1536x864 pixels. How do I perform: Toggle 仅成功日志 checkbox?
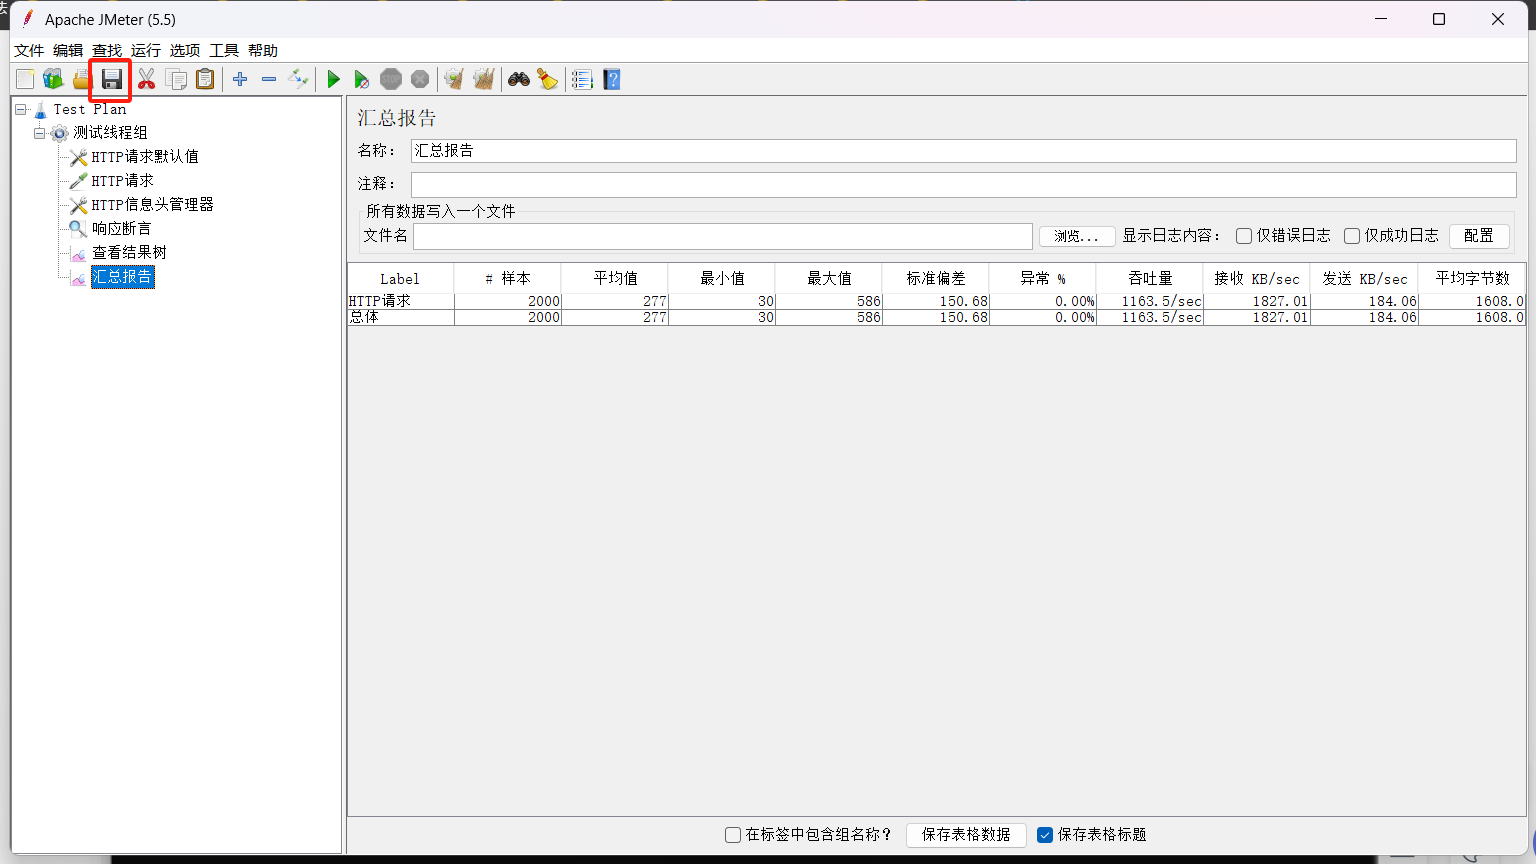pos(1352,236)
